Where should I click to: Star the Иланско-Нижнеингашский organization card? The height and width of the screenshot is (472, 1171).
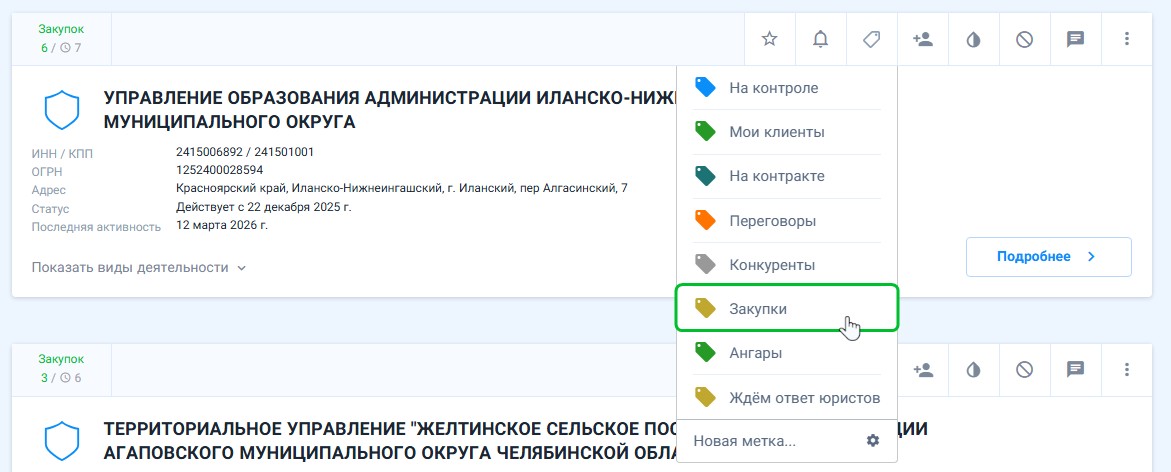click(x=769, y=40)
